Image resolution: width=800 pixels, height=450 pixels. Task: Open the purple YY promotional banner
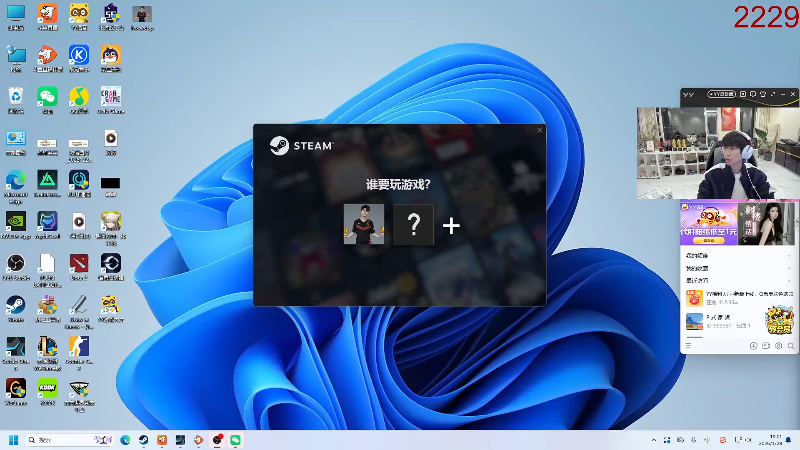709,223
